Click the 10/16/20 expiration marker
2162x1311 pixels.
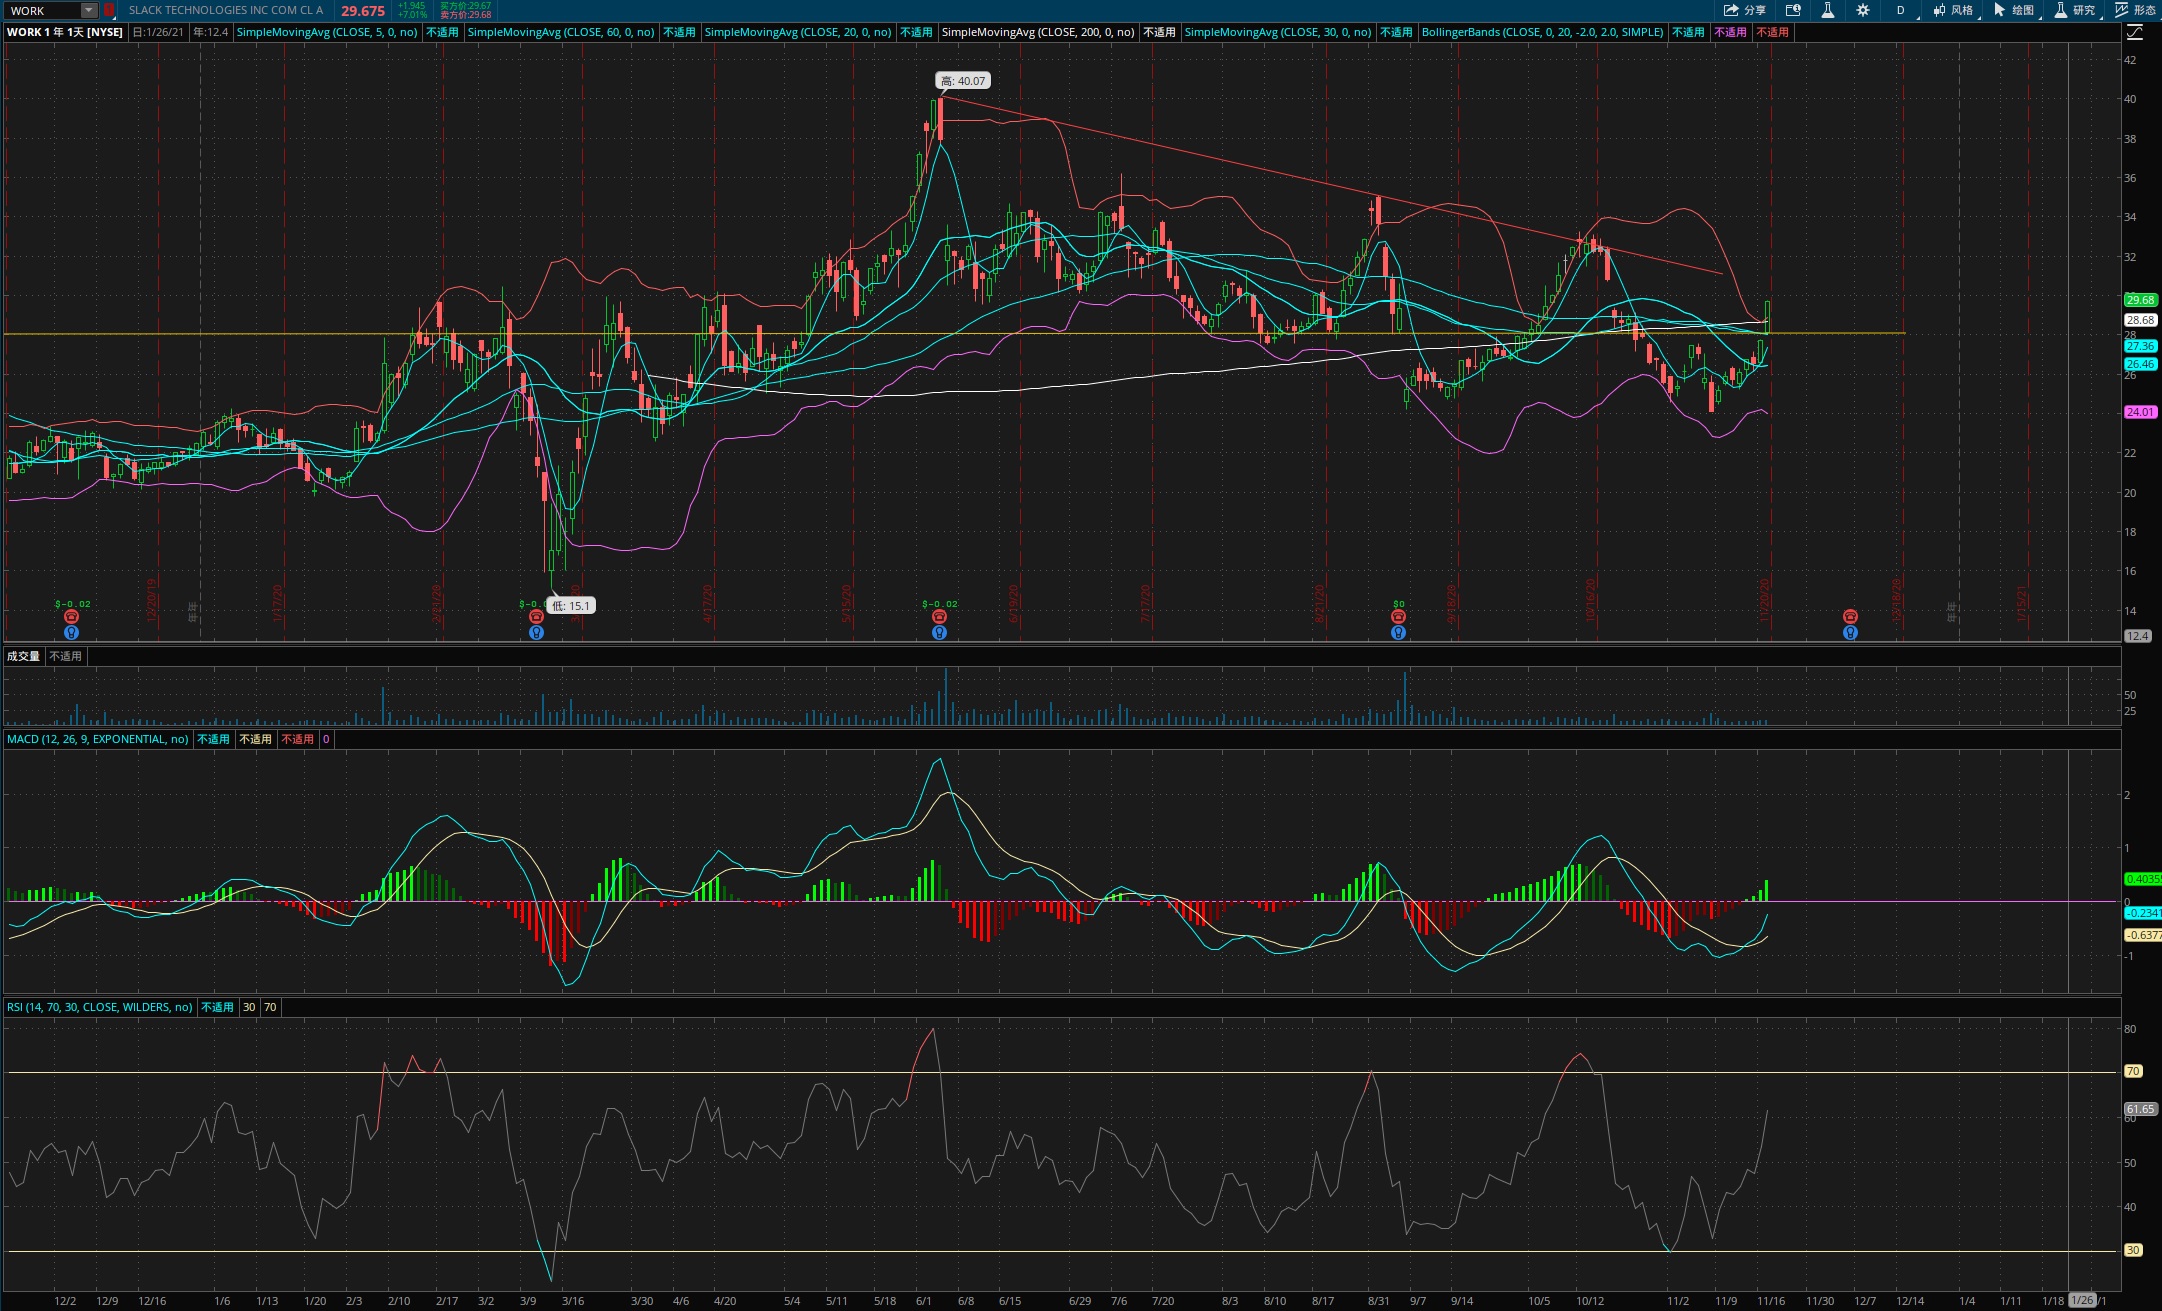tap(1591, 600)
